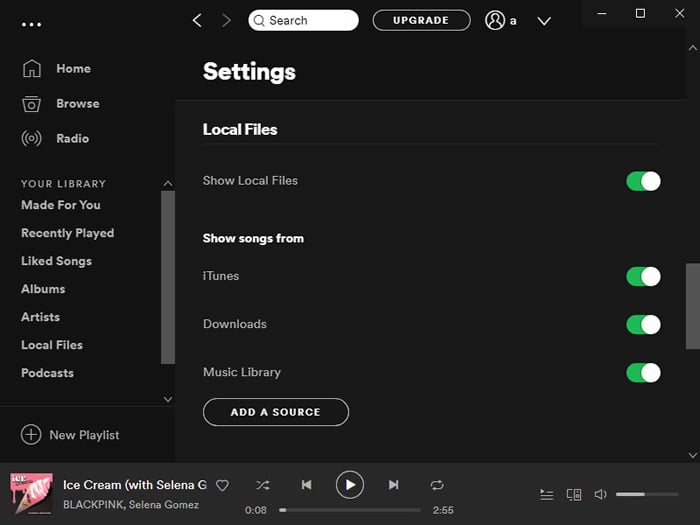Click the ADD A SOURCE button

(x=276, y=412)
